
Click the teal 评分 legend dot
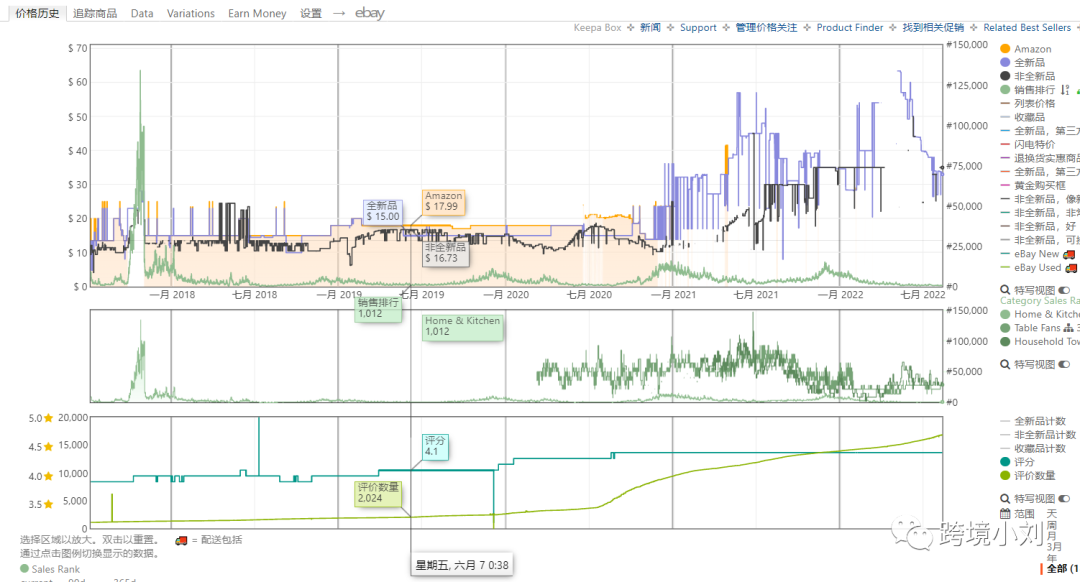(1005, 462)
